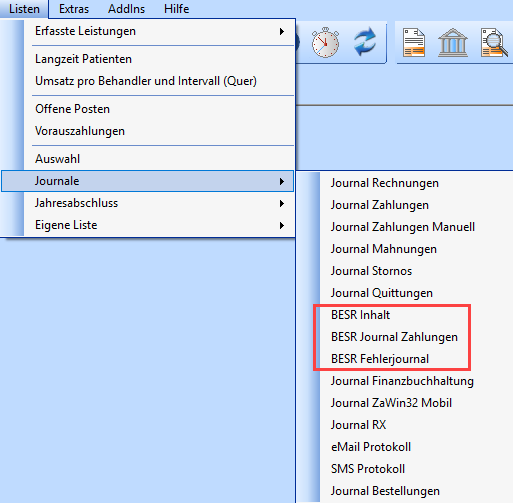
Task: Open the Hilfe menu
Action: pyautogui.click(x=176, y=9)
